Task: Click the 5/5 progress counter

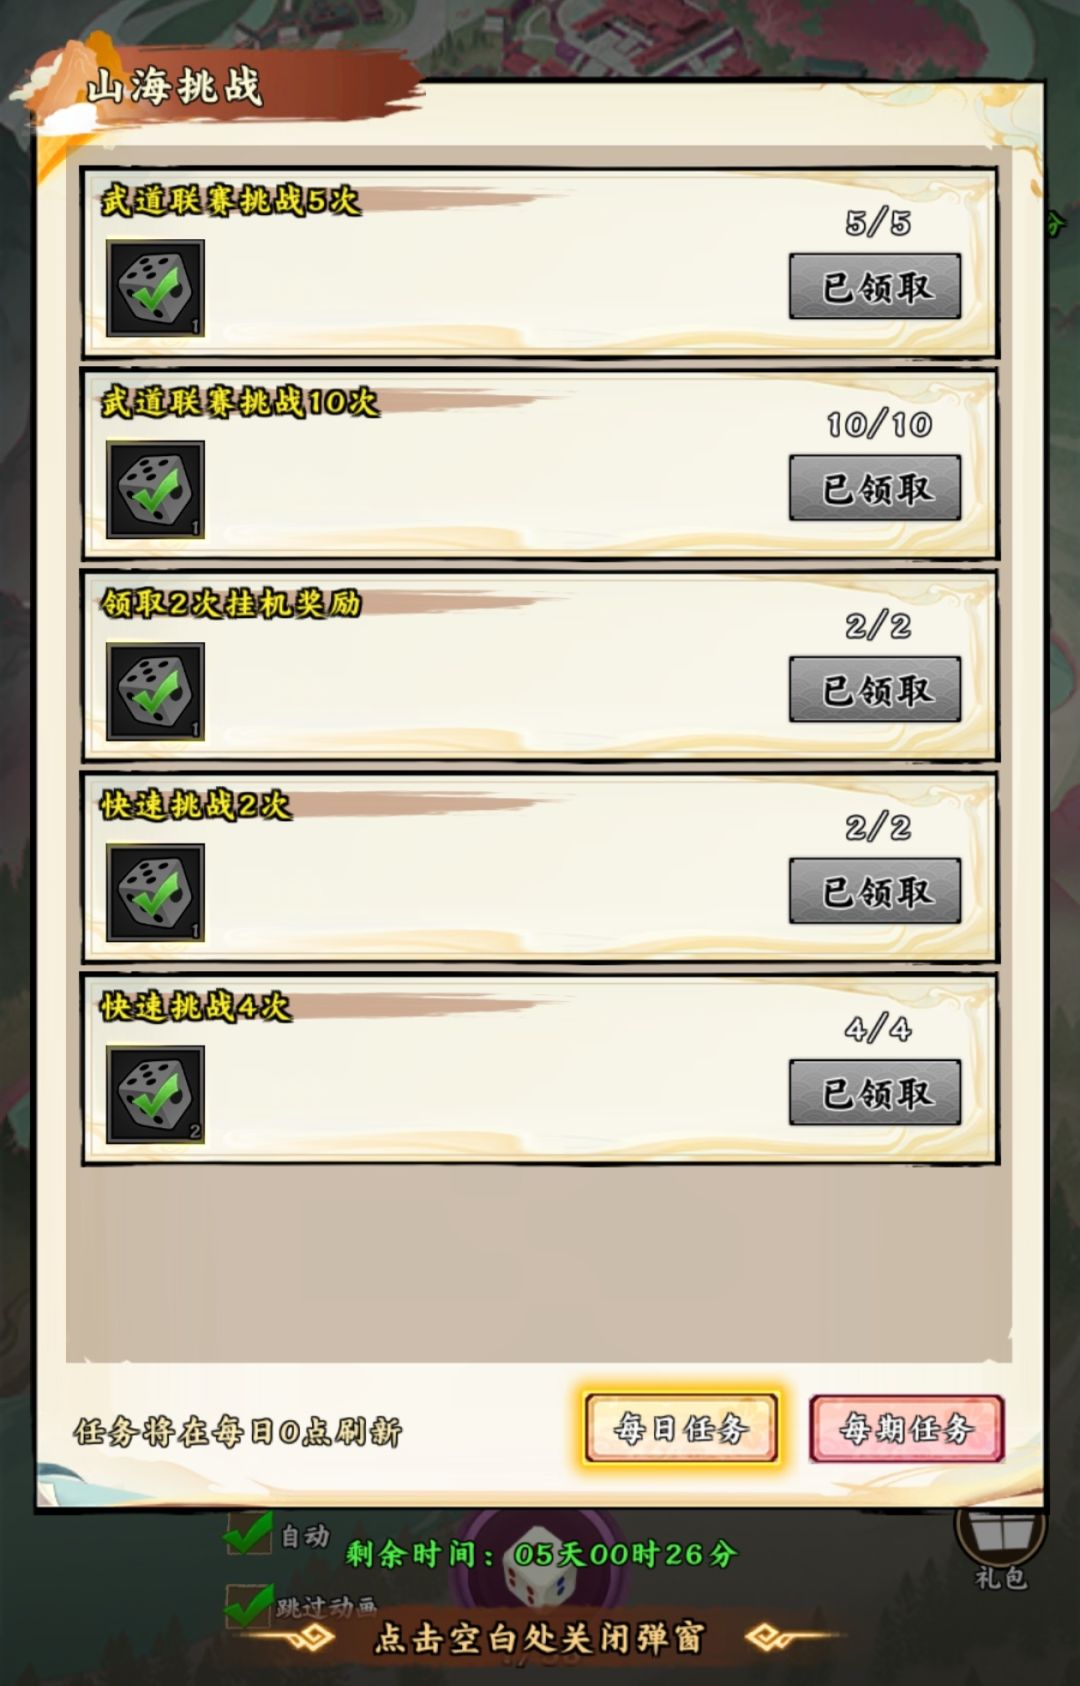Action: pos(878,223)
